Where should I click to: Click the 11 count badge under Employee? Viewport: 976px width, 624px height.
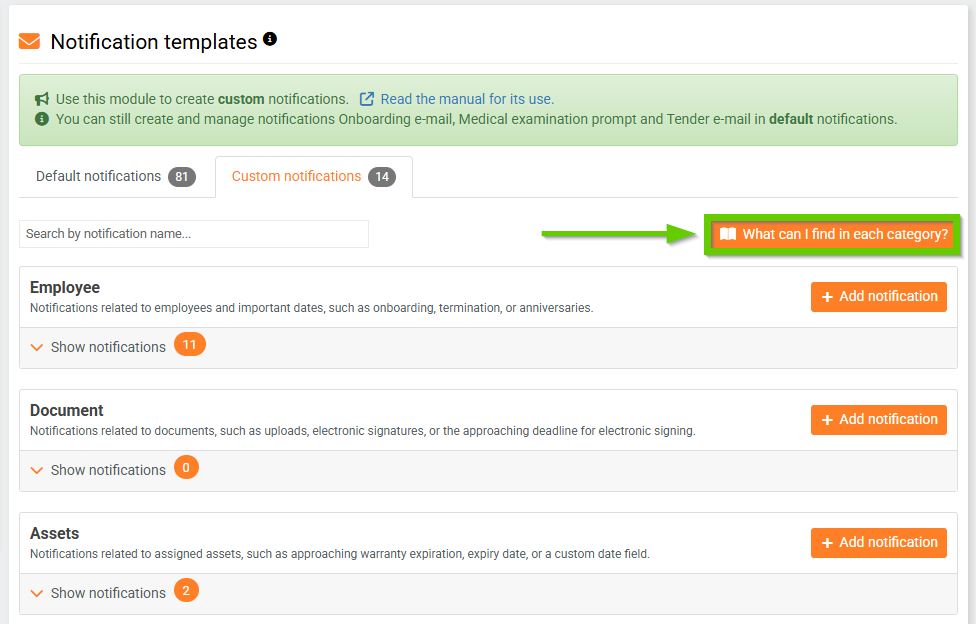point(189,346)
